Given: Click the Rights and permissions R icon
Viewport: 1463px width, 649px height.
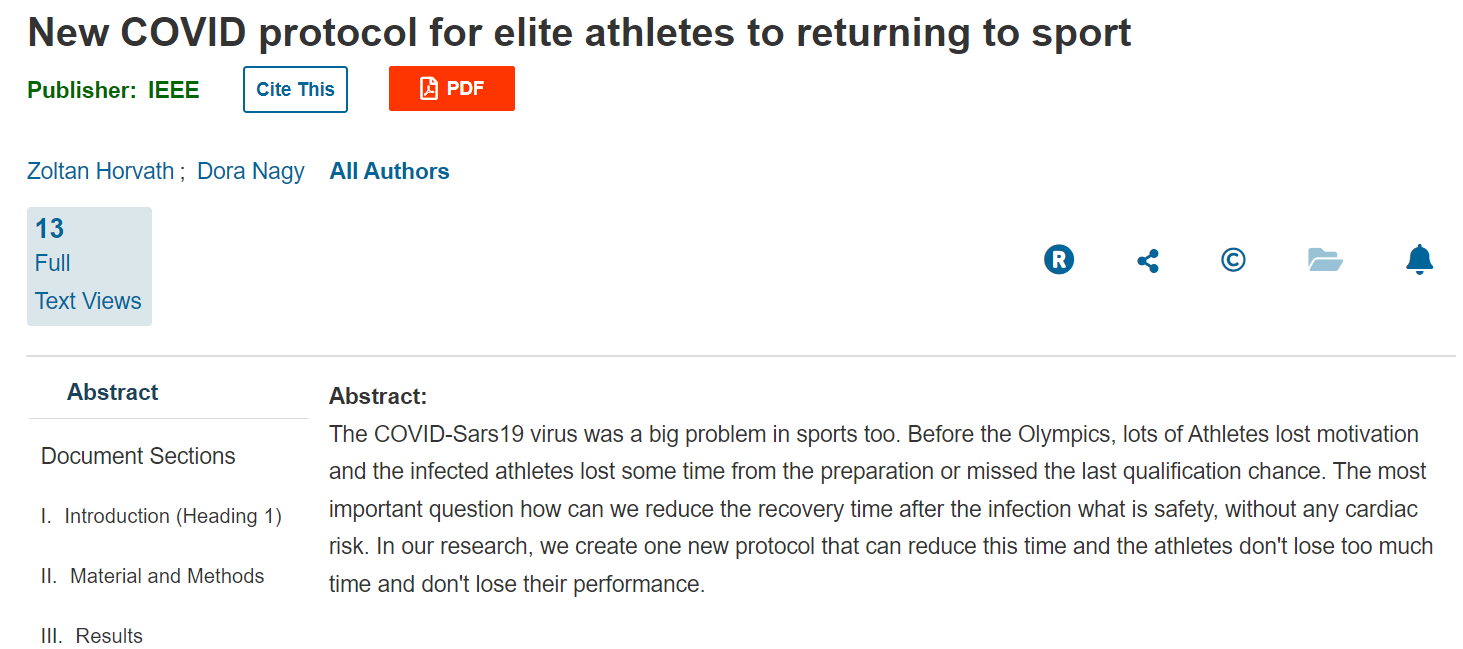Looking at the screenshot, I should click(x=1059, y=260).
